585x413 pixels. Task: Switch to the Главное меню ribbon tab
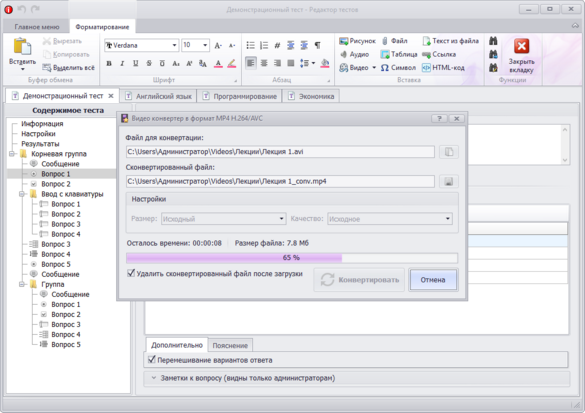coord(37,27)
